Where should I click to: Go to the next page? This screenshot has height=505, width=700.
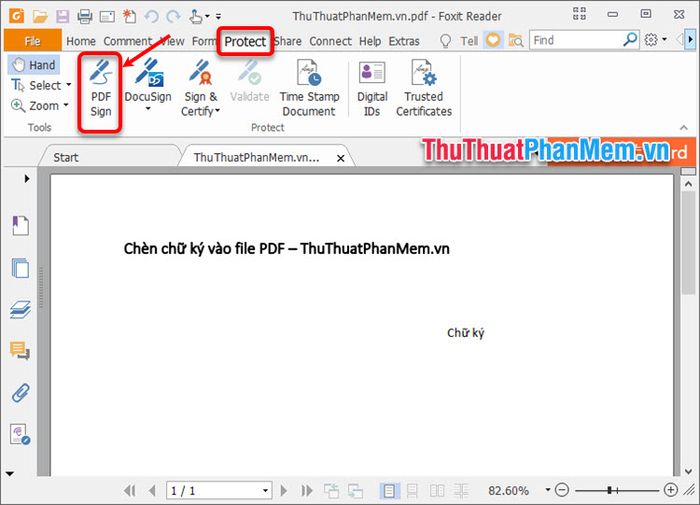[283, 491]
